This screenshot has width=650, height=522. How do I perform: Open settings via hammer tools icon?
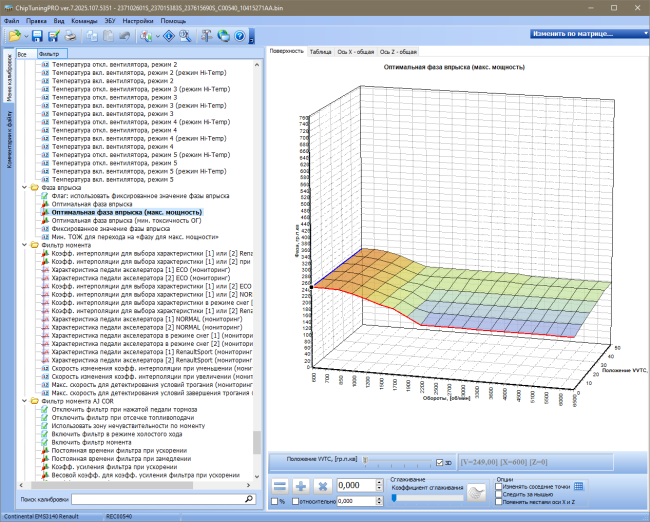tap(206, 36)
